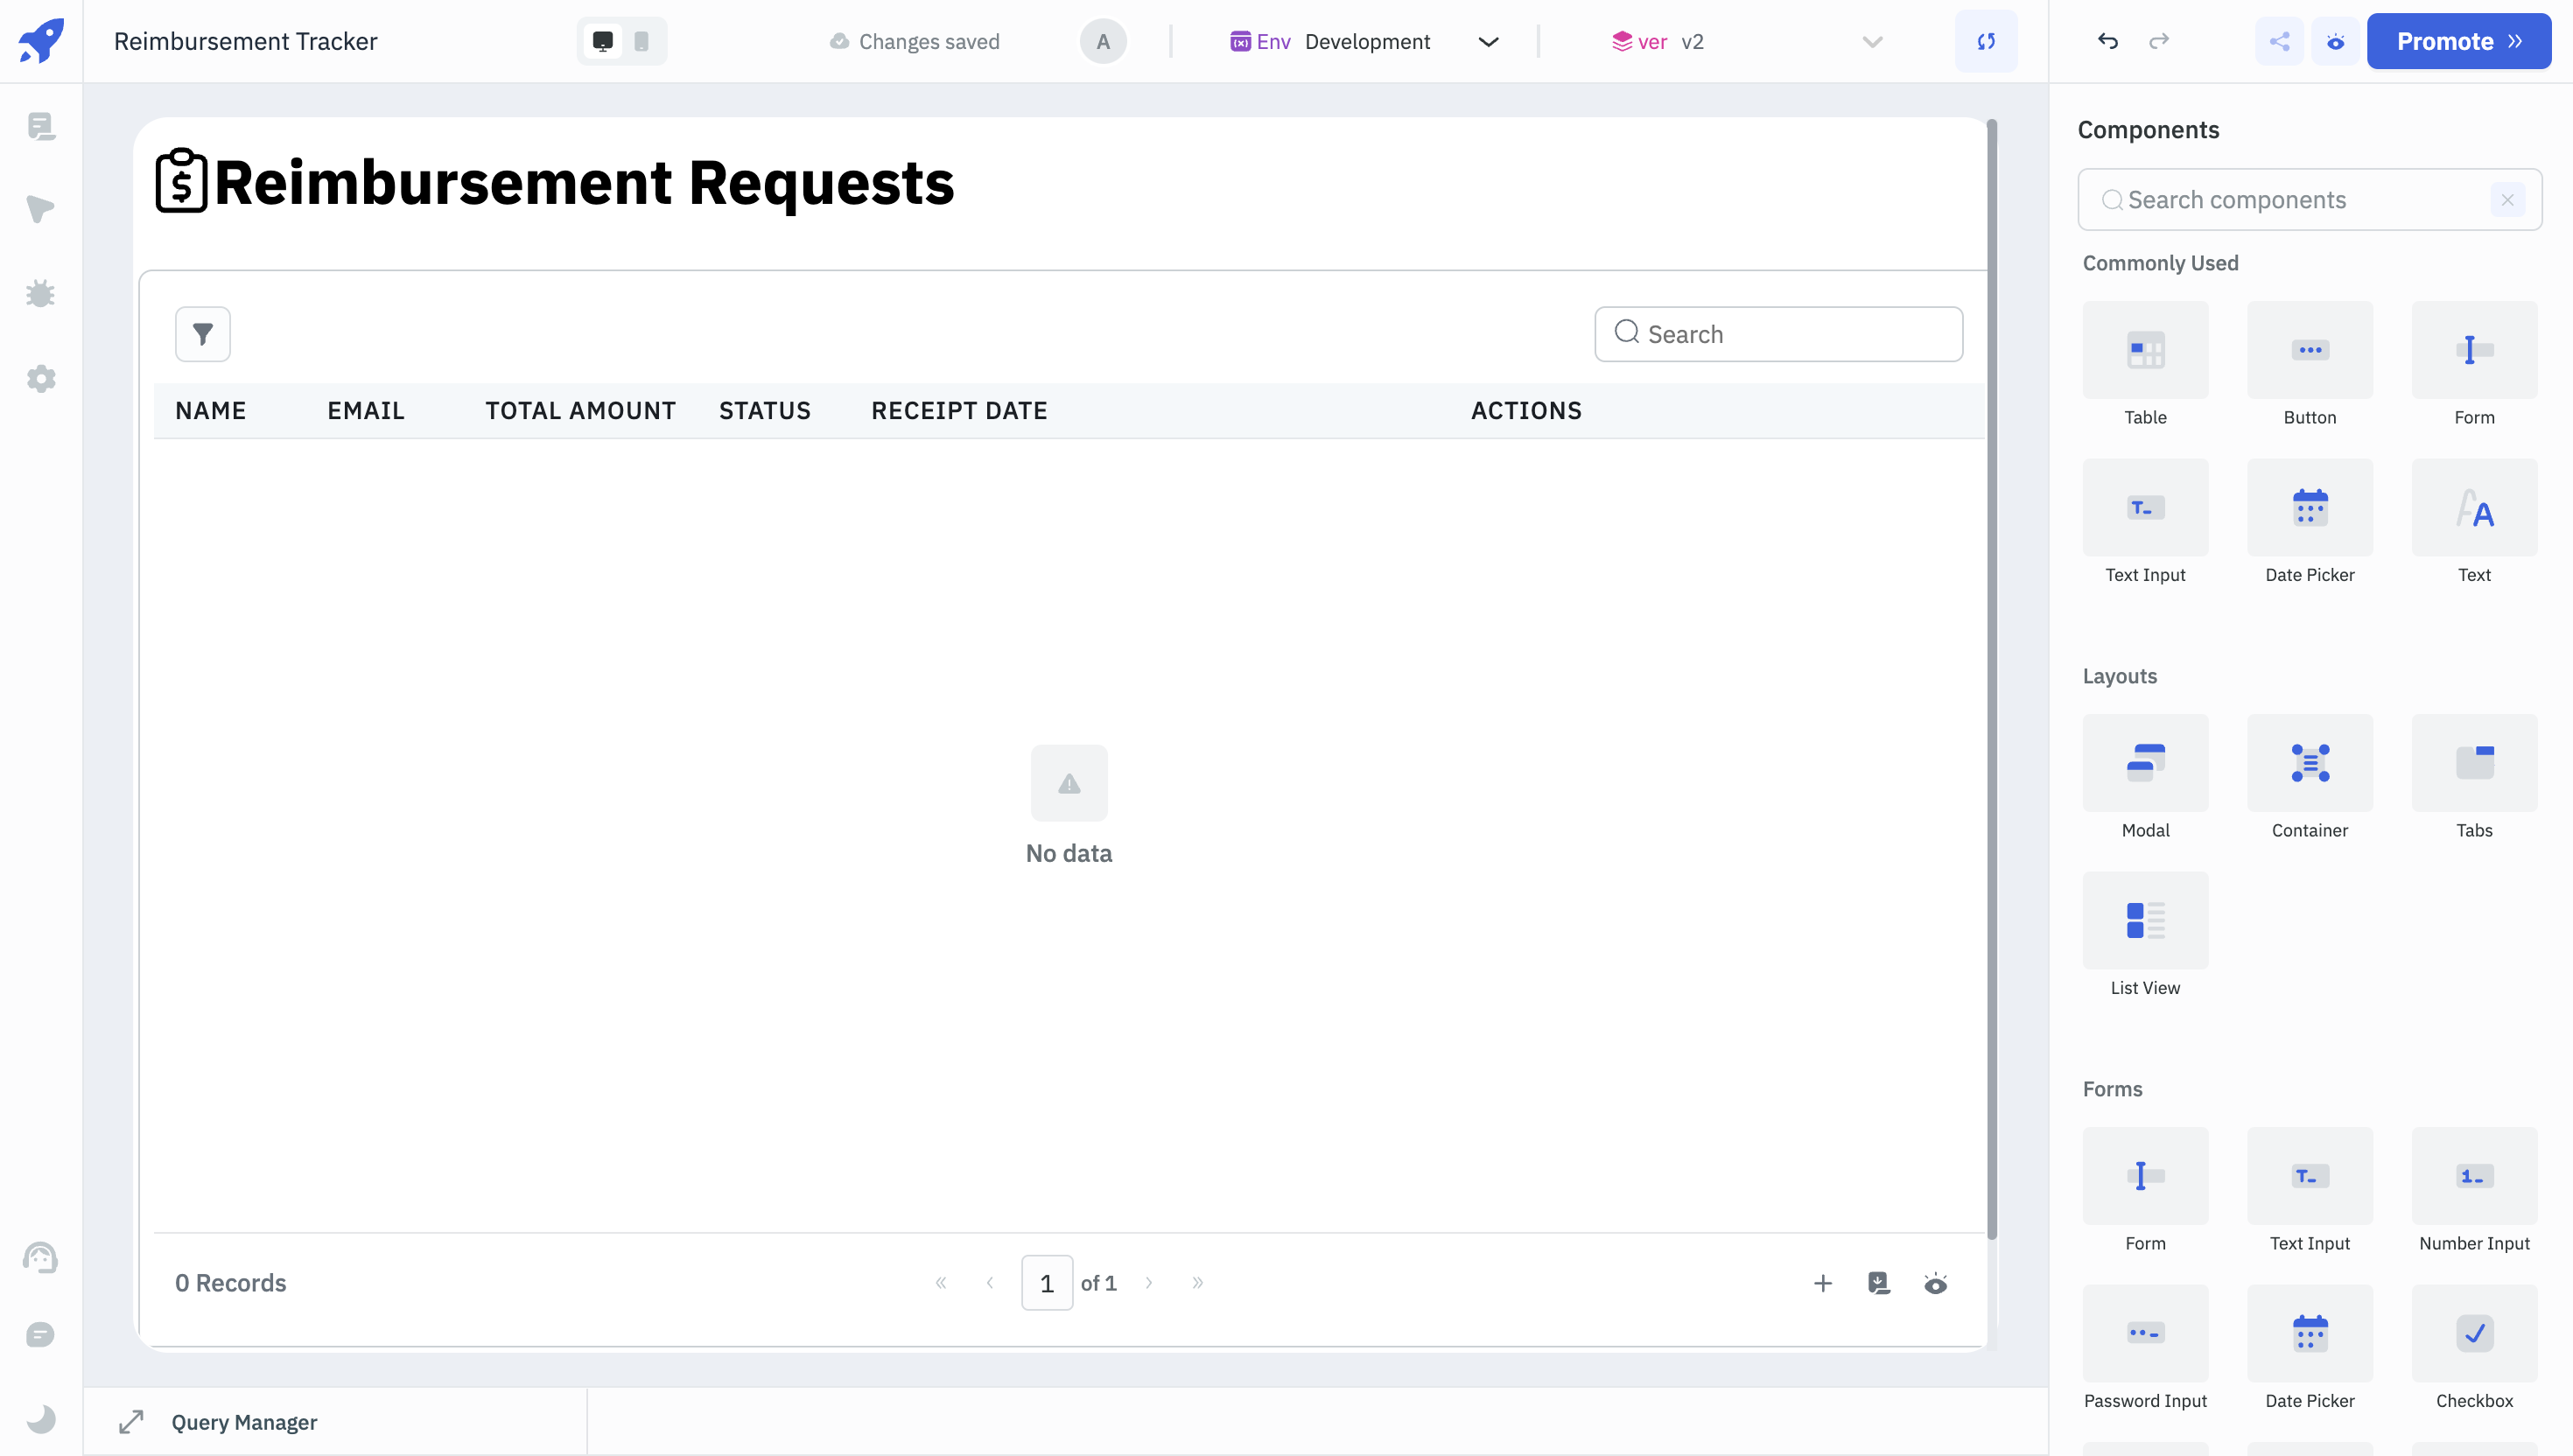Click the add new row plus icon
Screen dimensions: 2573x1456
1822,1283
